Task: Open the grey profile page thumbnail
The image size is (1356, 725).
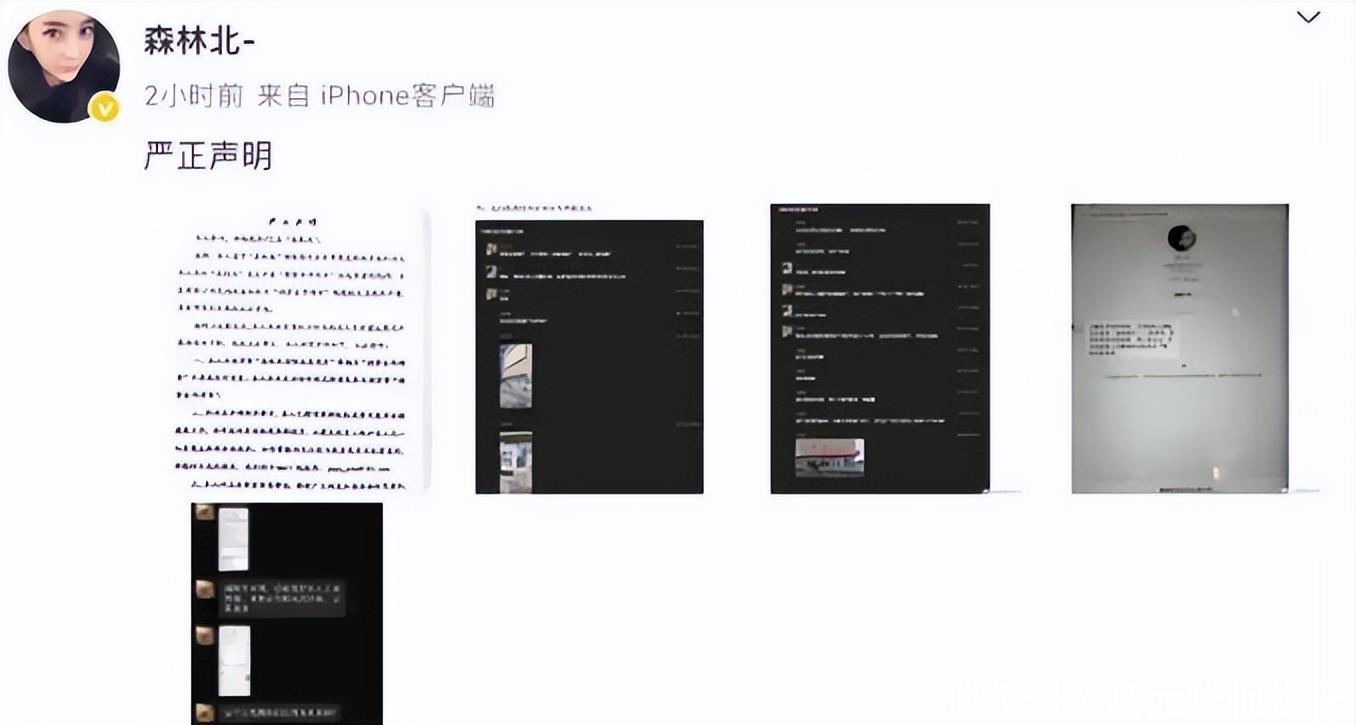Action: 1180,349
